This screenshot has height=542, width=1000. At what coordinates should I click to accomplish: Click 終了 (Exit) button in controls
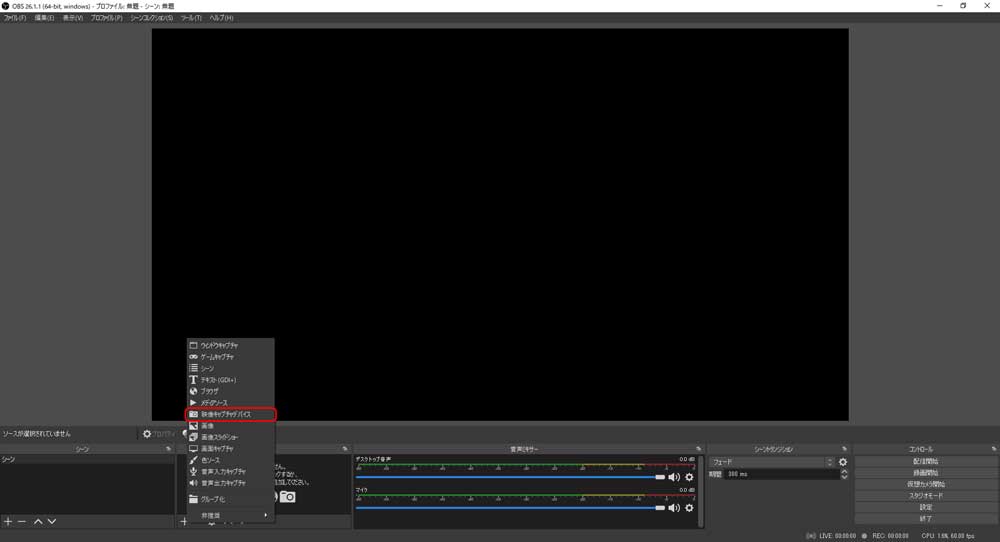(925, 518)
